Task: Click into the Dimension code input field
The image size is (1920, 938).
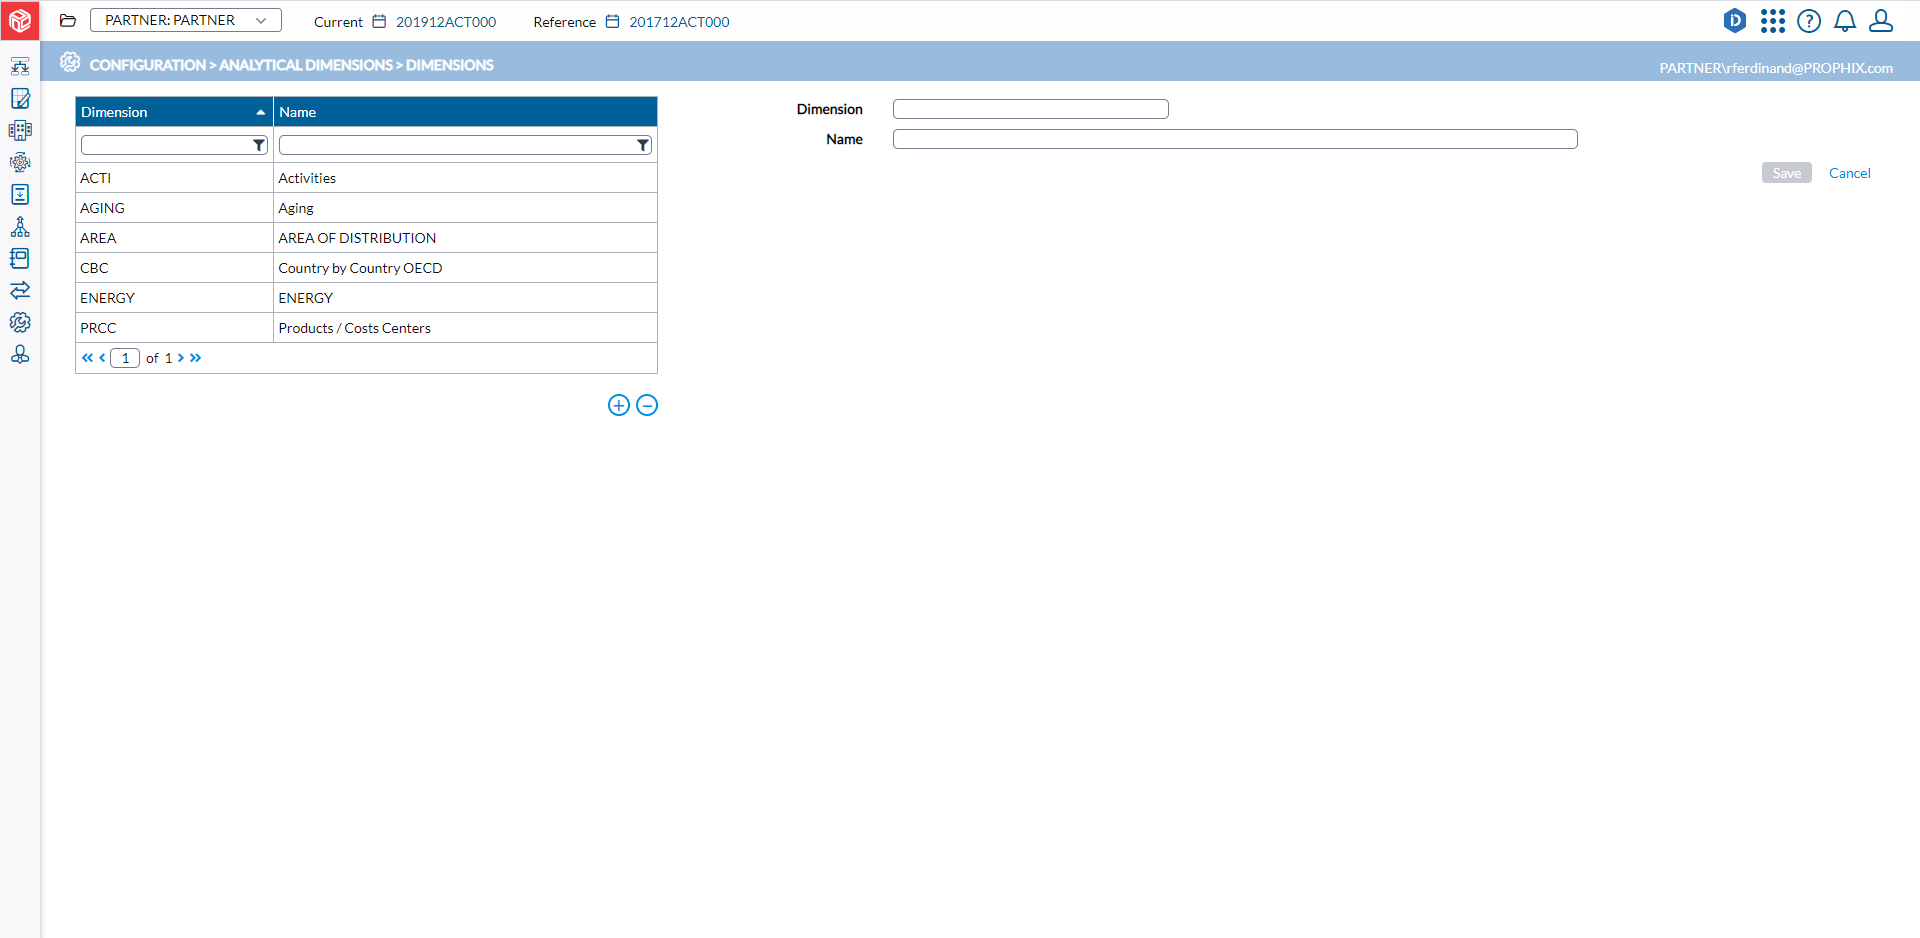Action: tap(1030, 109)
